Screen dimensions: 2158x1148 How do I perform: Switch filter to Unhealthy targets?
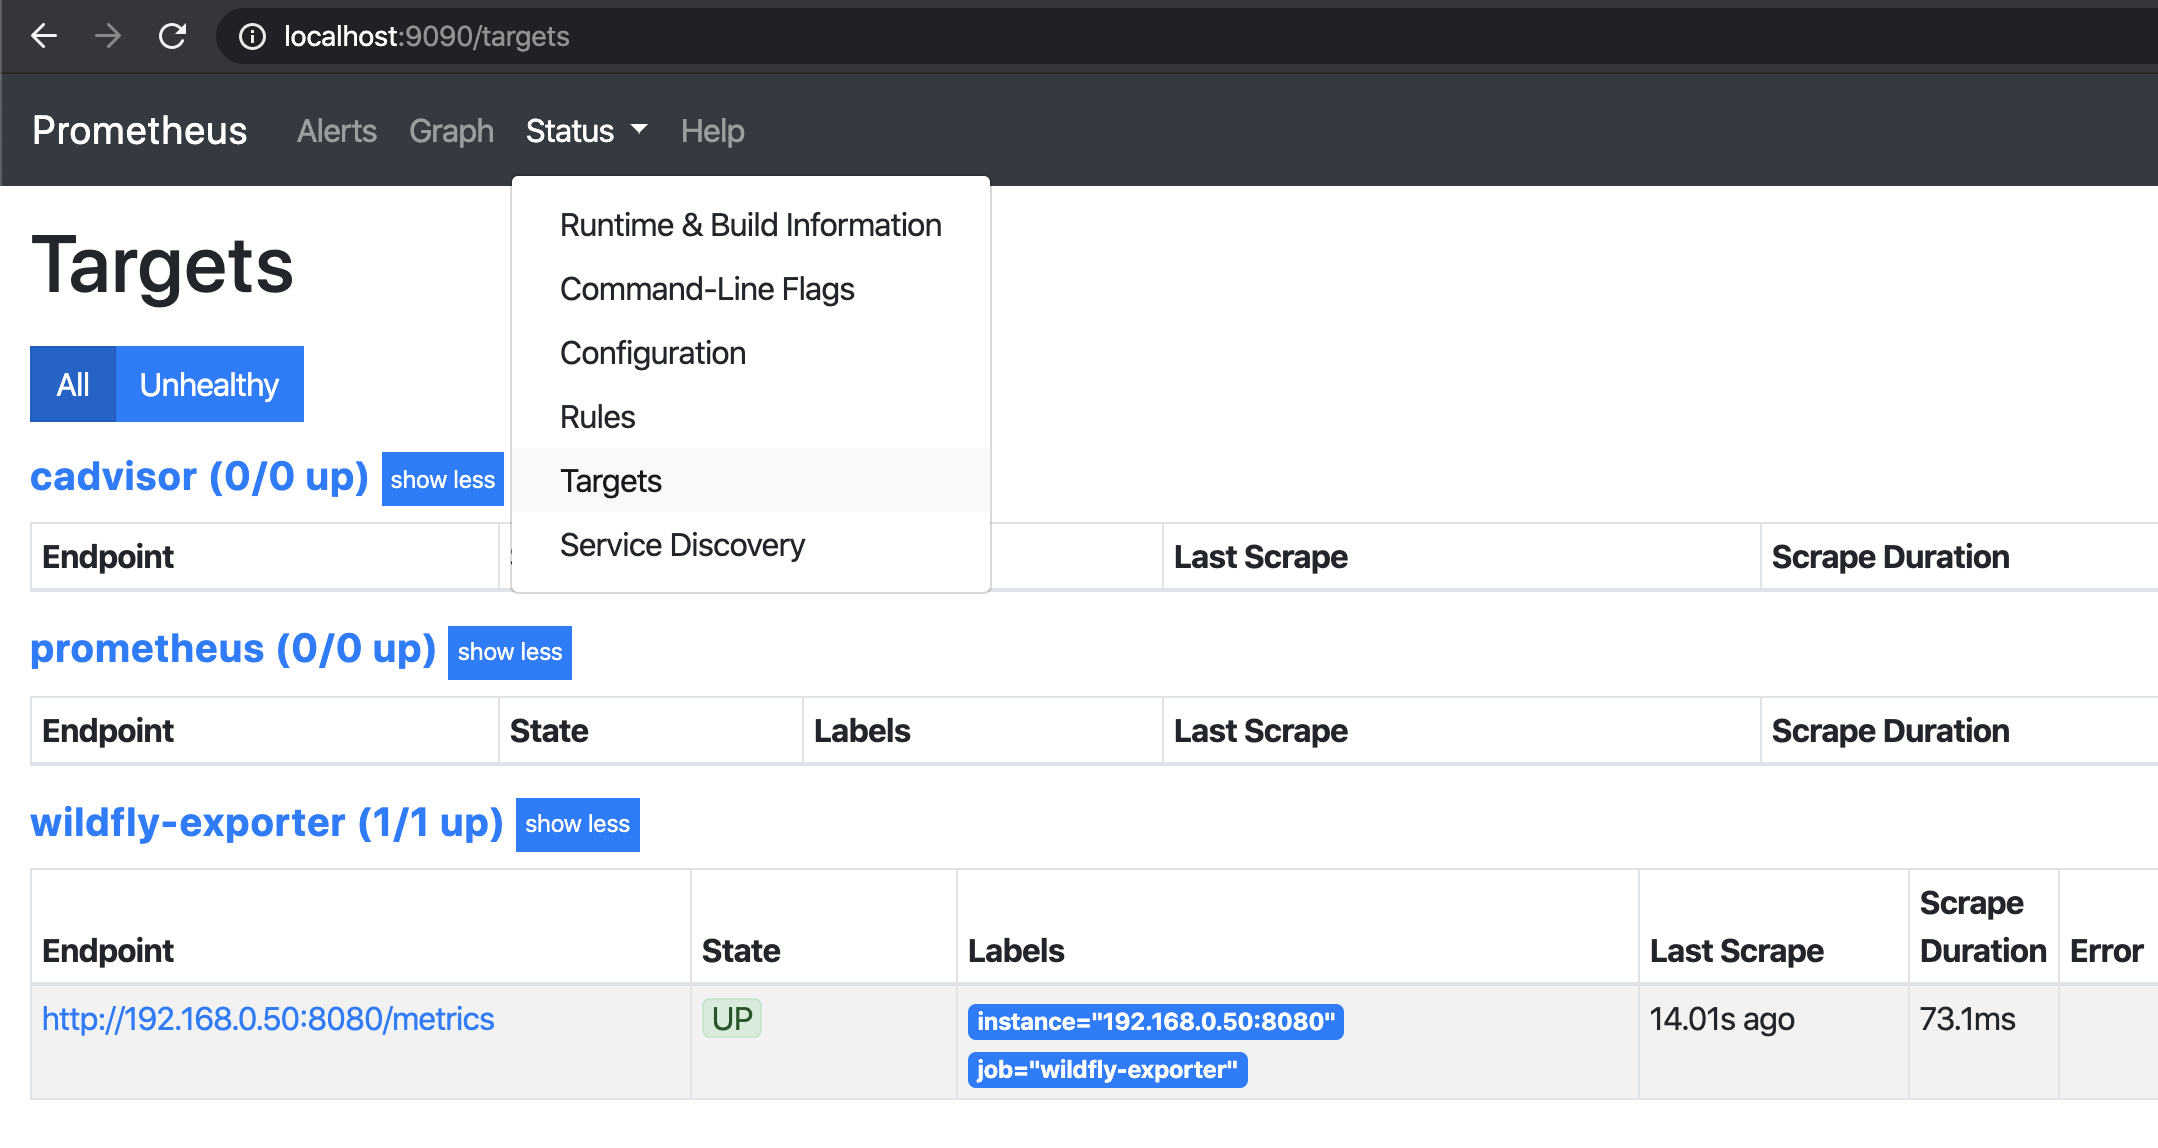[x=209, y=384]
